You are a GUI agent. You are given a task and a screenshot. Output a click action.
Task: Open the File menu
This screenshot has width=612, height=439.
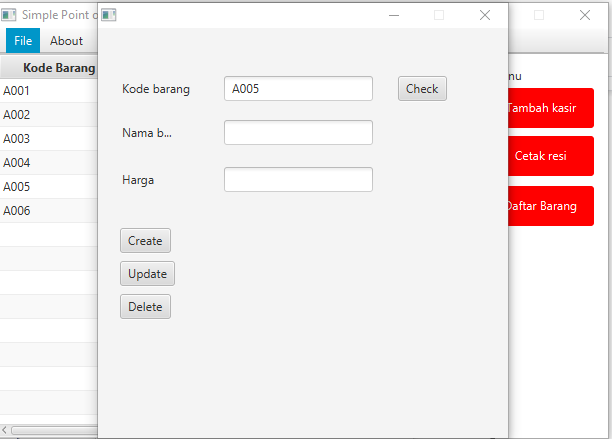23,41
